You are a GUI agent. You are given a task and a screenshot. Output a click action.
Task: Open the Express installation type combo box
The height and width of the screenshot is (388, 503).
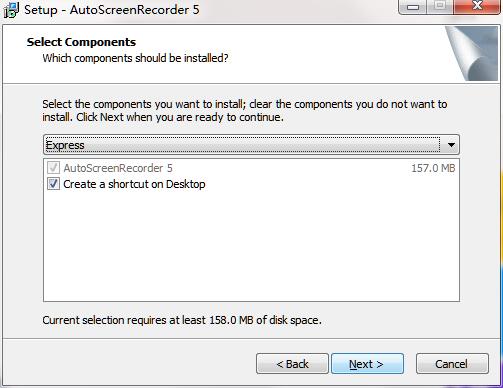[x=251, y=145]
